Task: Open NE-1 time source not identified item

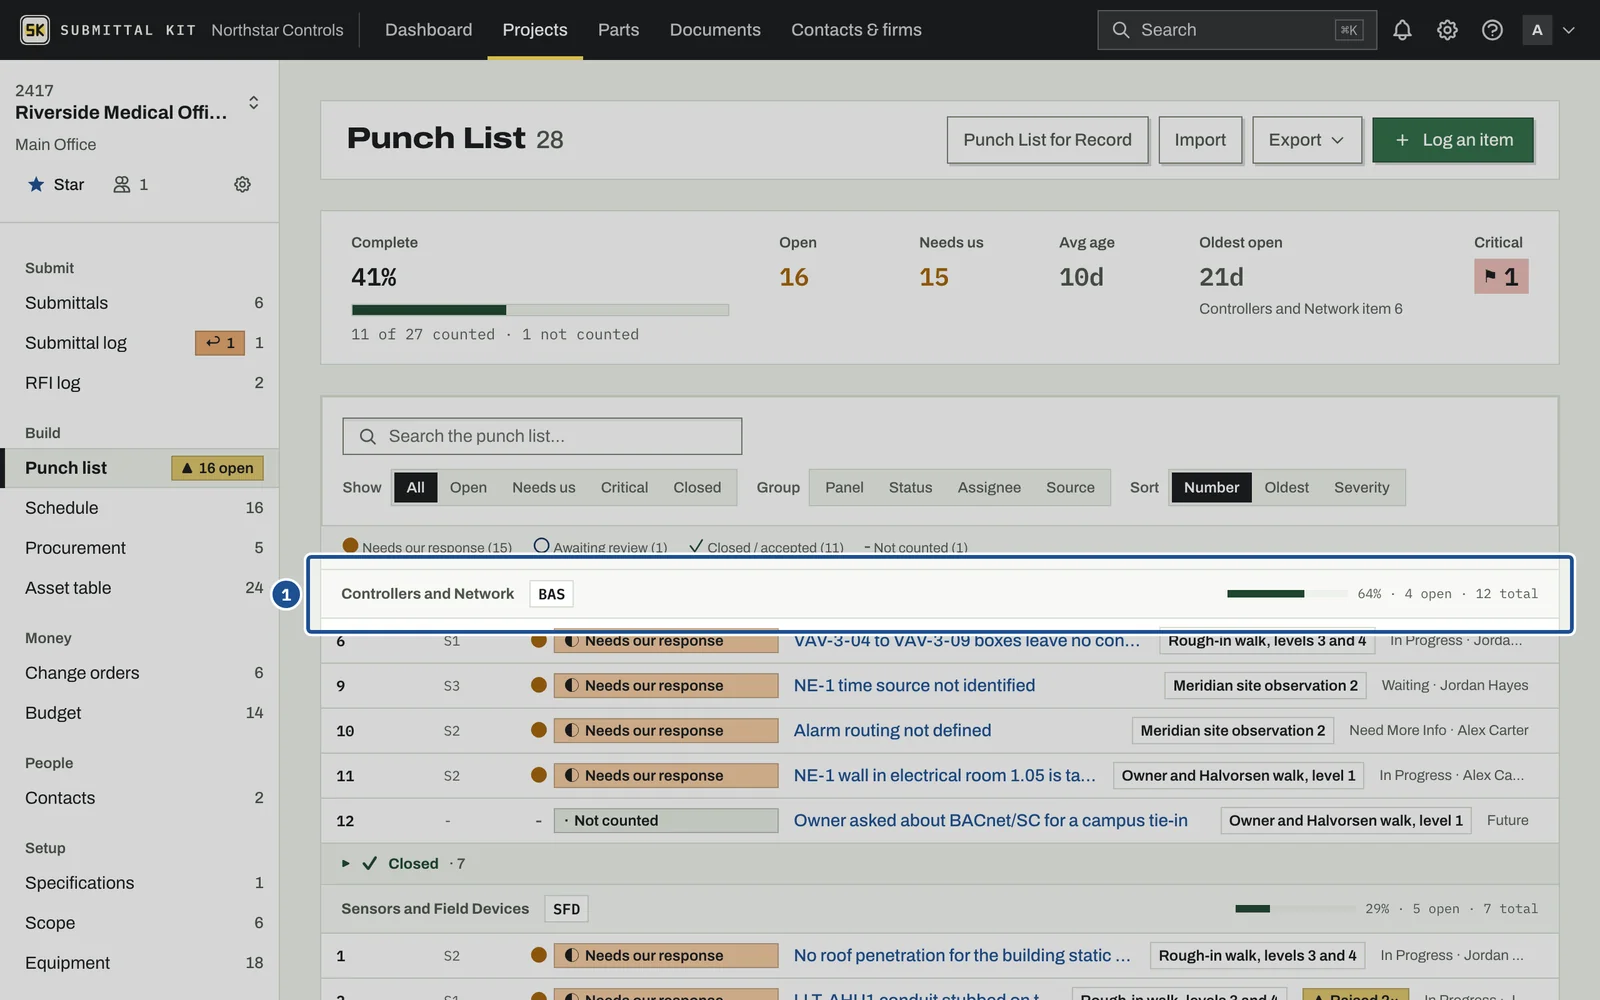Action: click(x=914, y=685)
